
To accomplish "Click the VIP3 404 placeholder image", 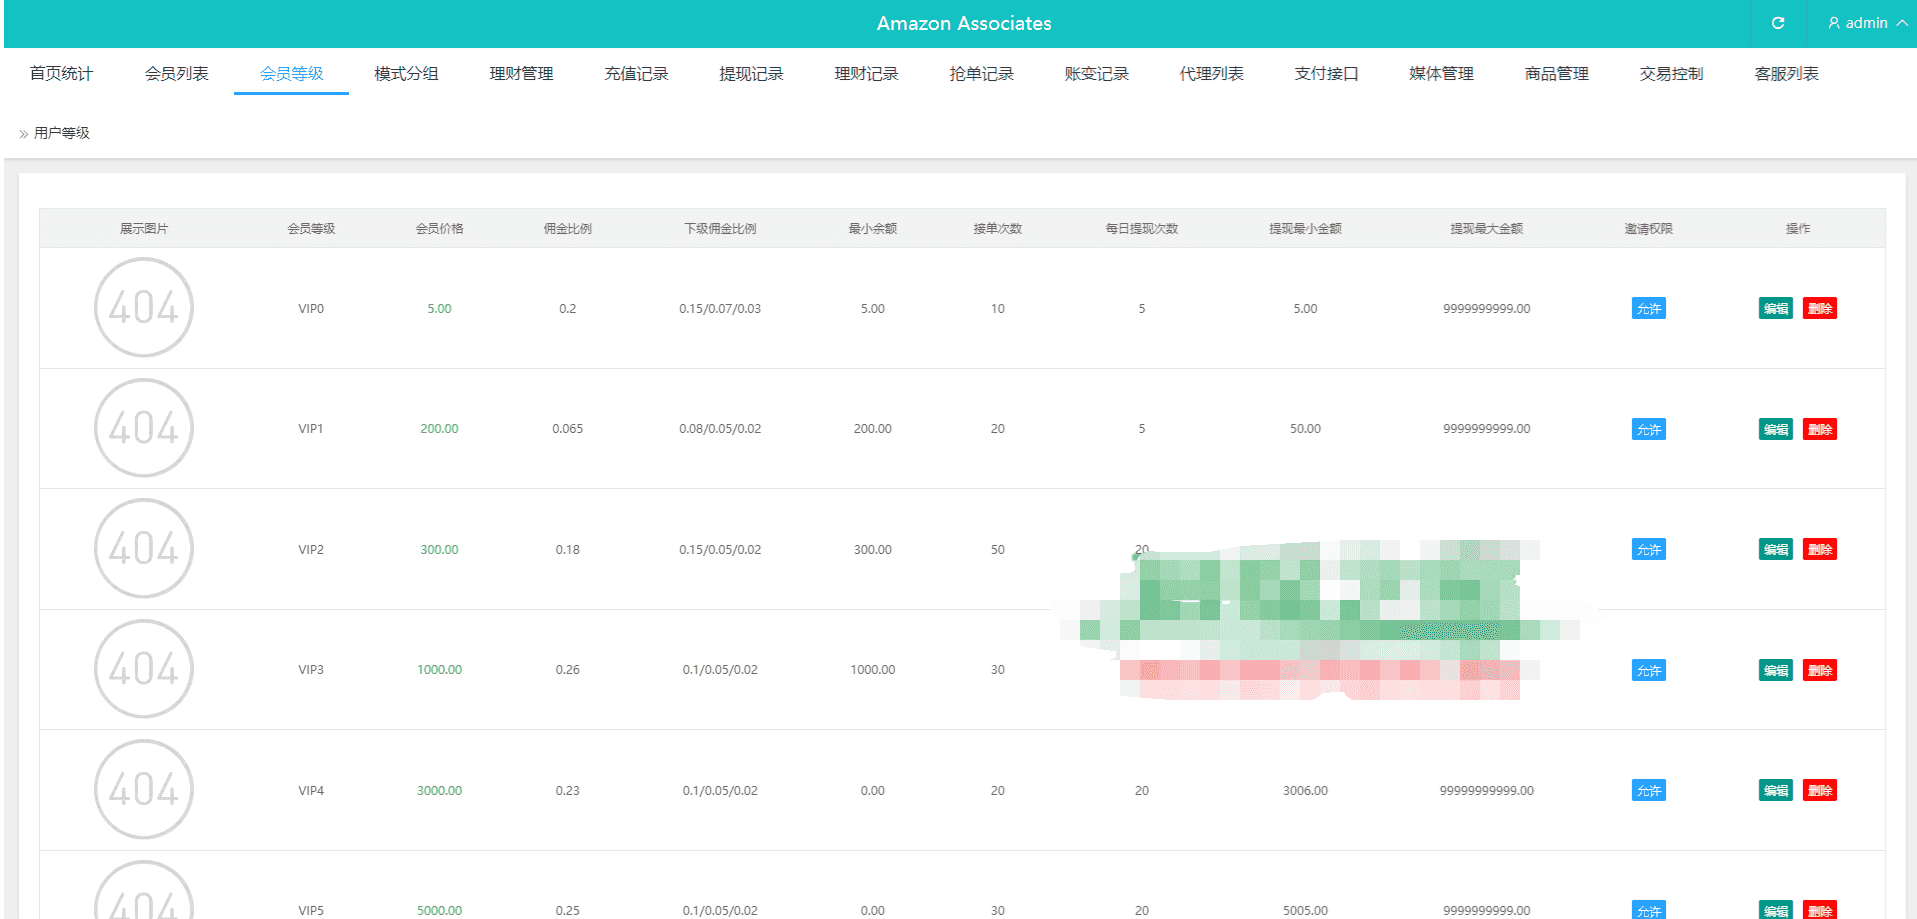I will 144,669.
